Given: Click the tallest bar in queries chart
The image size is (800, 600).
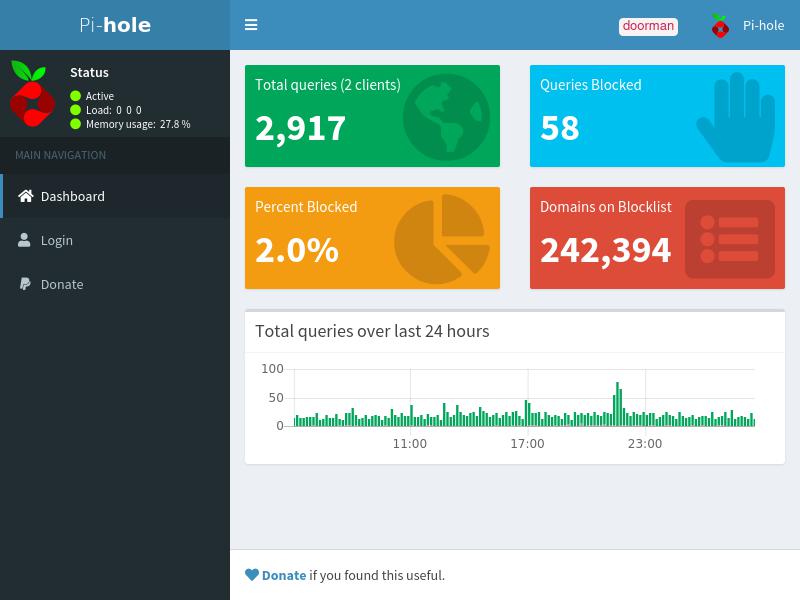Looking at the screenshot, I should point(617,404).
